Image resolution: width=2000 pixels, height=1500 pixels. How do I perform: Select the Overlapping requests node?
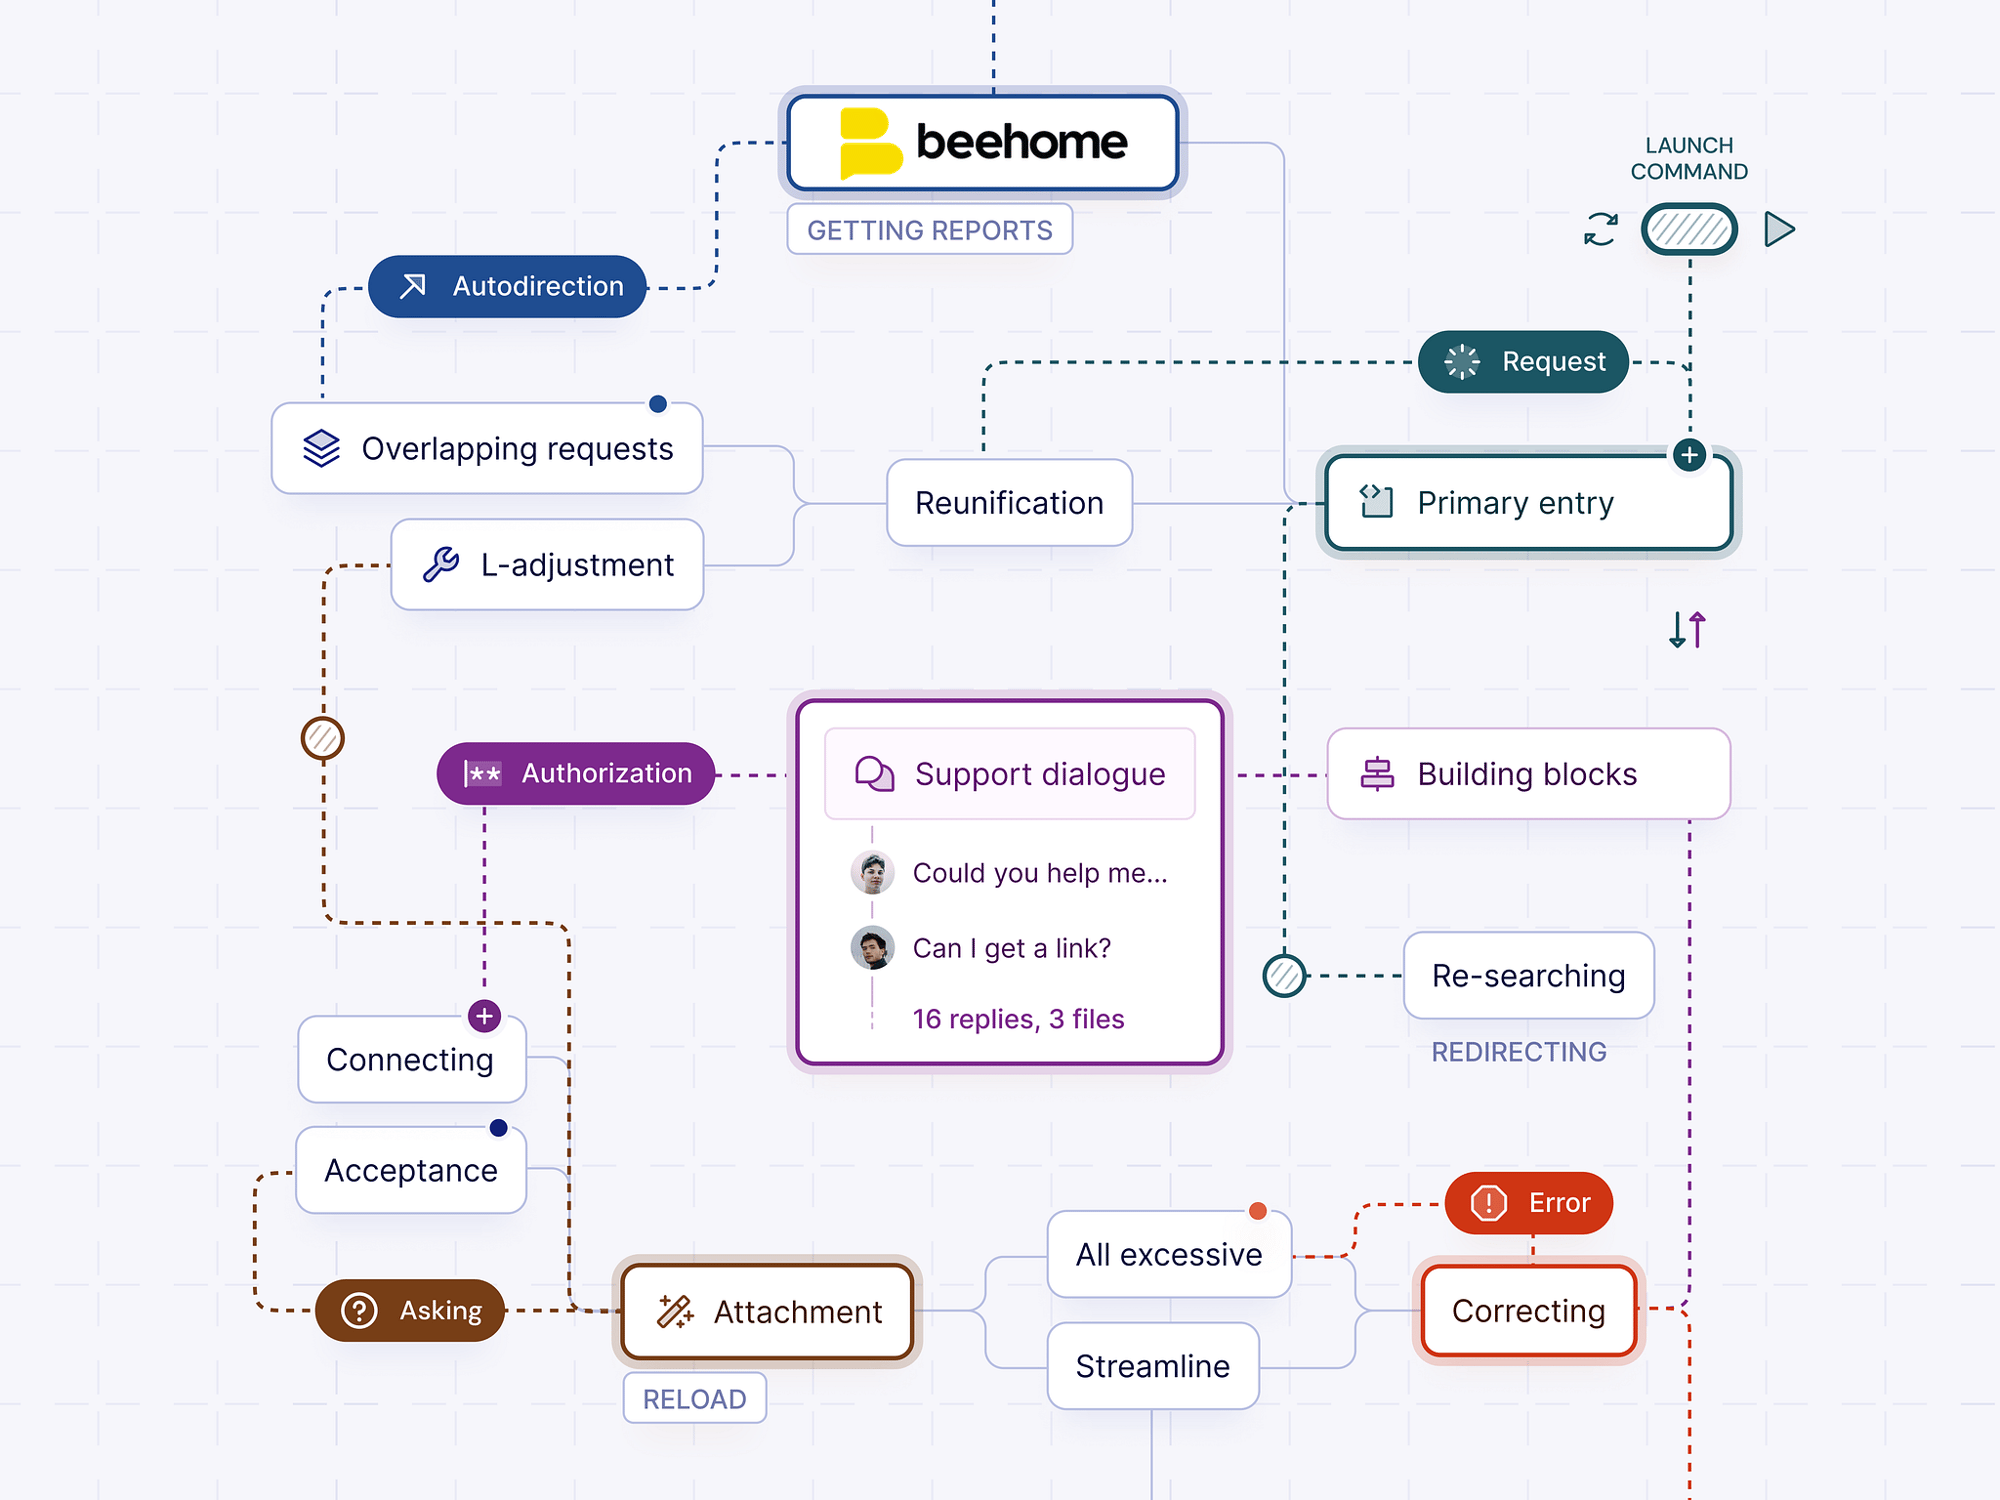coord(487,448)
